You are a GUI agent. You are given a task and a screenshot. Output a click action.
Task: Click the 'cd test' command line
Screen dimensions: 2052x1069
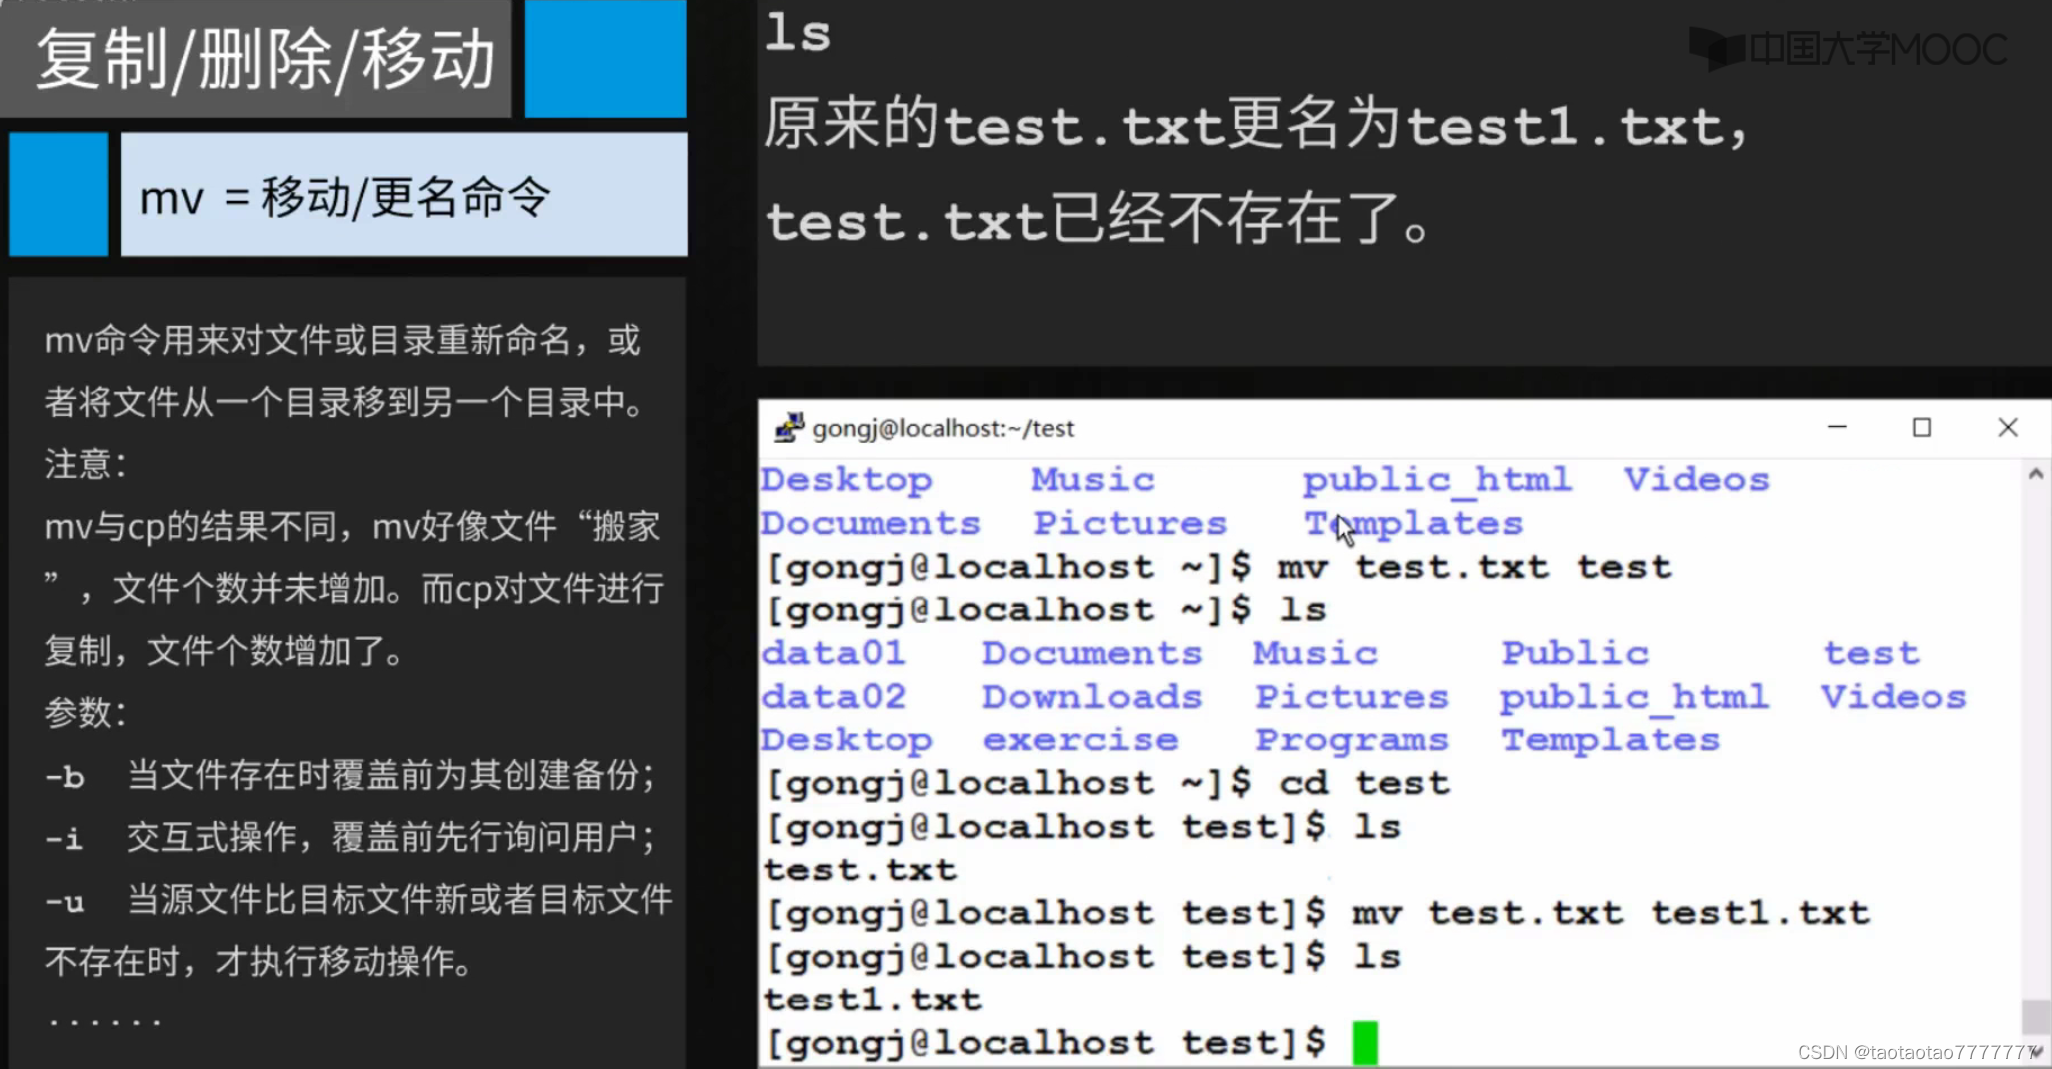pos(1107,783)
